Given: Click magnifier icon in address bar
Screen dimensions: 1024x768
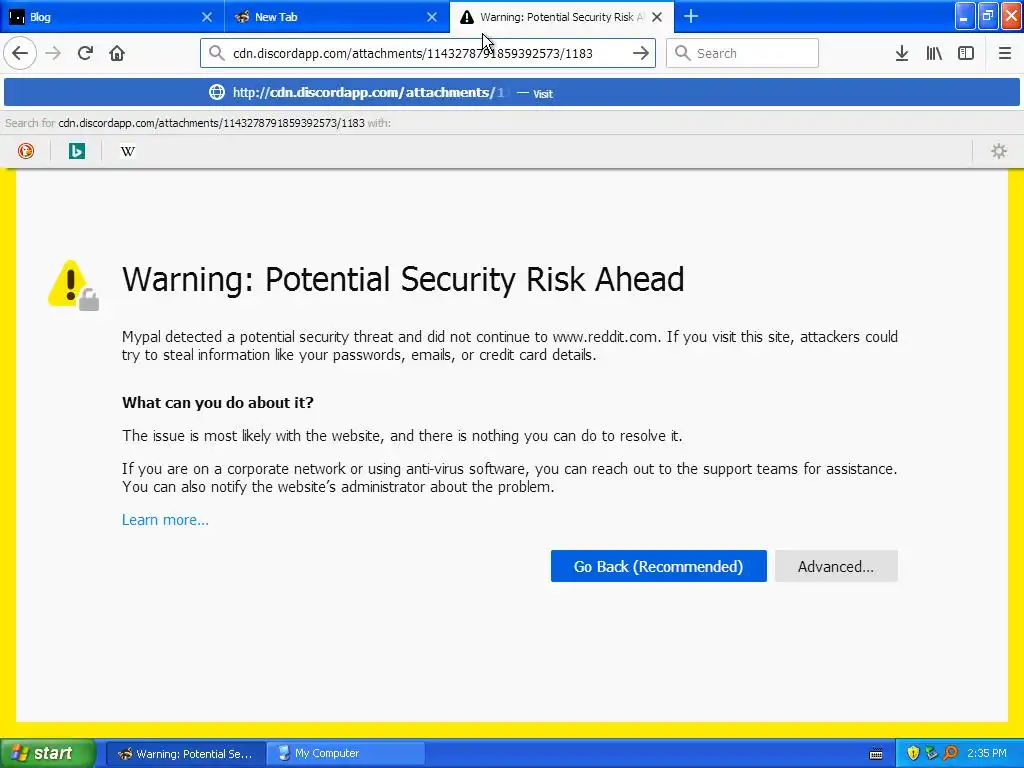Looking at the screenshot, I should tap(217, 53).
